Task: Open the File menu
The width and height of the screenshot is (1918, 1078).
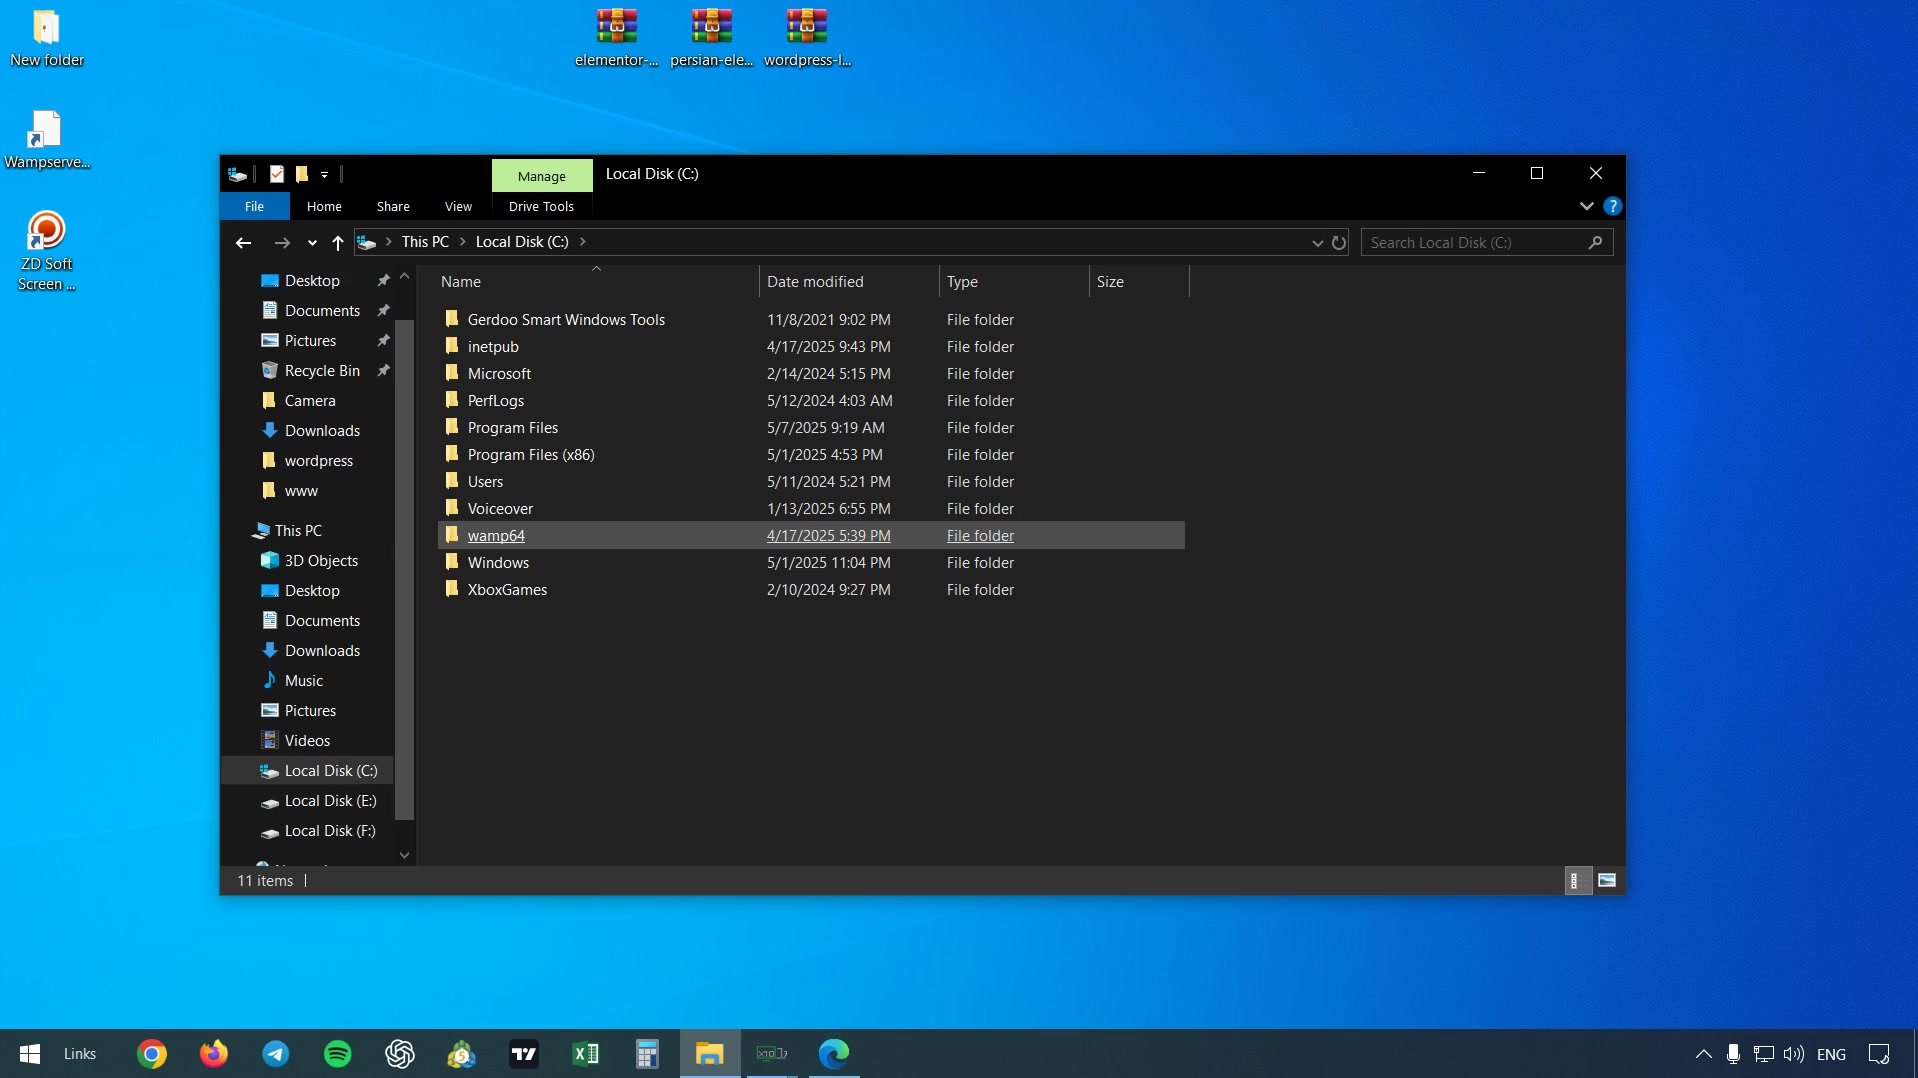Action: [254, 206]
